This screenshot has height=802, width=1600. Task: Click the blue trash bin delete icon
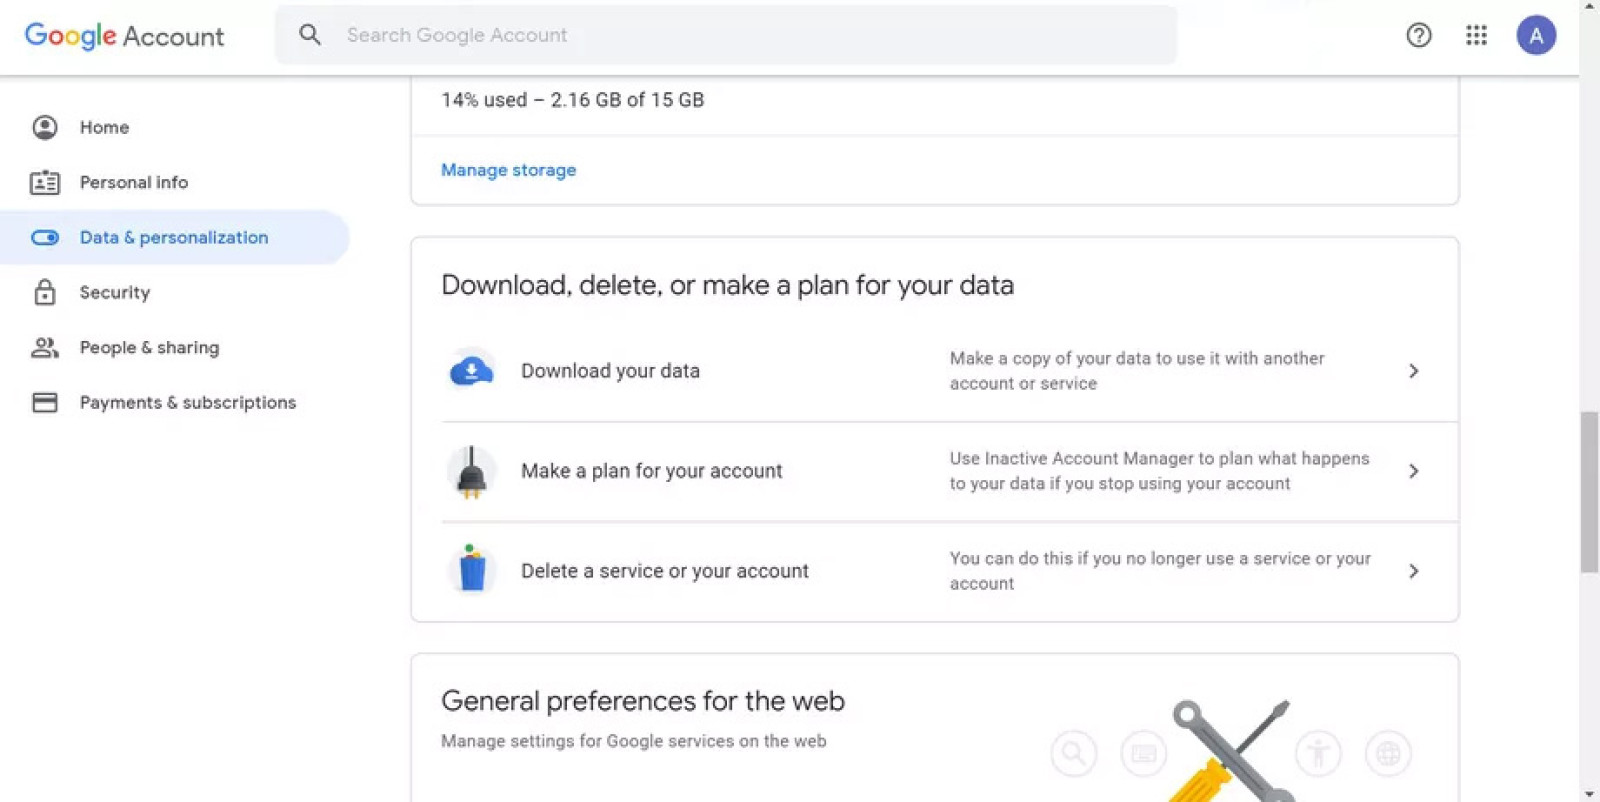(471, 570)
